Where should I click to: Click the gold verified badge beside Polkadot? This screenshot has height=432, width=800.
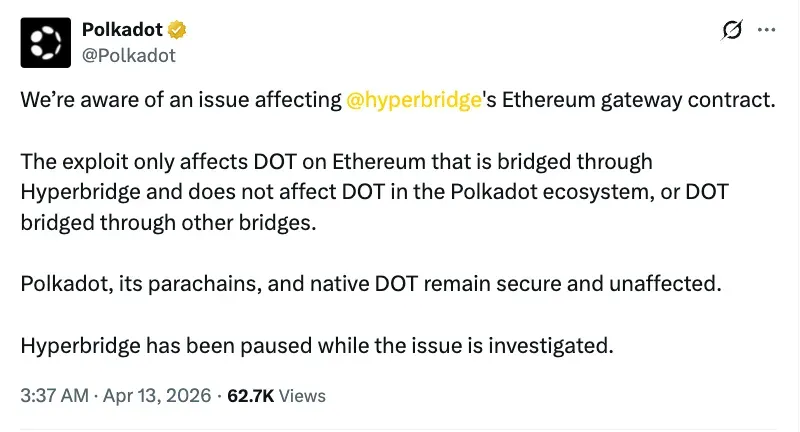point(176,30)
